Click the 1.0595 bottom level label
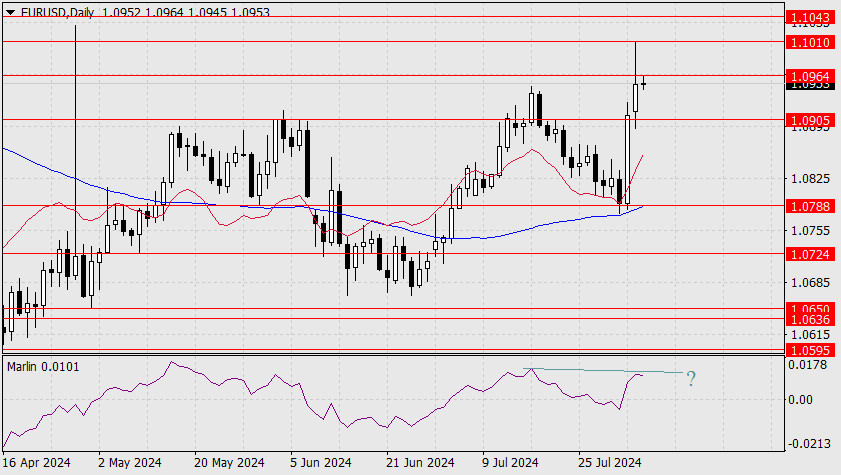The height and width of the screenshot is (475, 841). click(810, 350)
